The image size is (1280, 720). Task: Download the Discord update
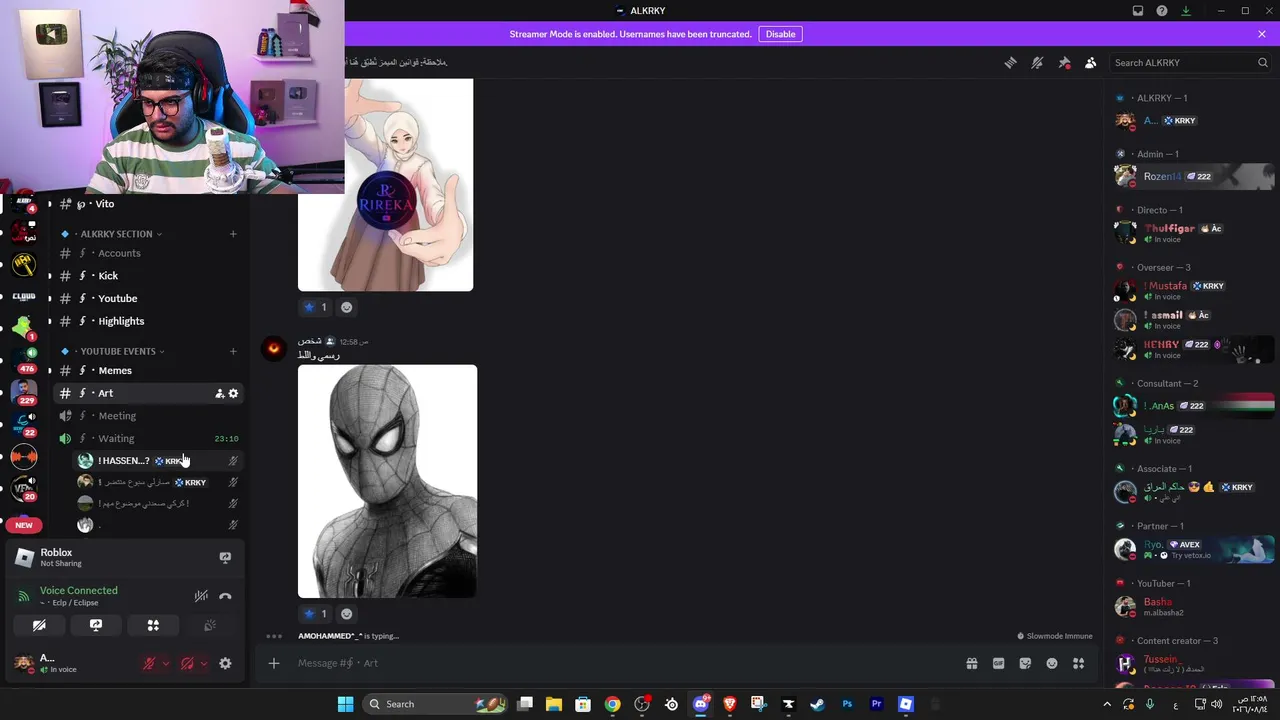(x=1186, y=11)
